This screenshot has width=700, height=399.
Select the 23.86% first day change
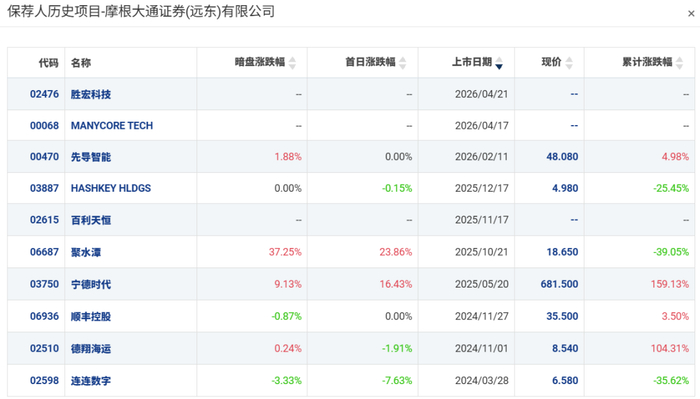coord(396,252)
